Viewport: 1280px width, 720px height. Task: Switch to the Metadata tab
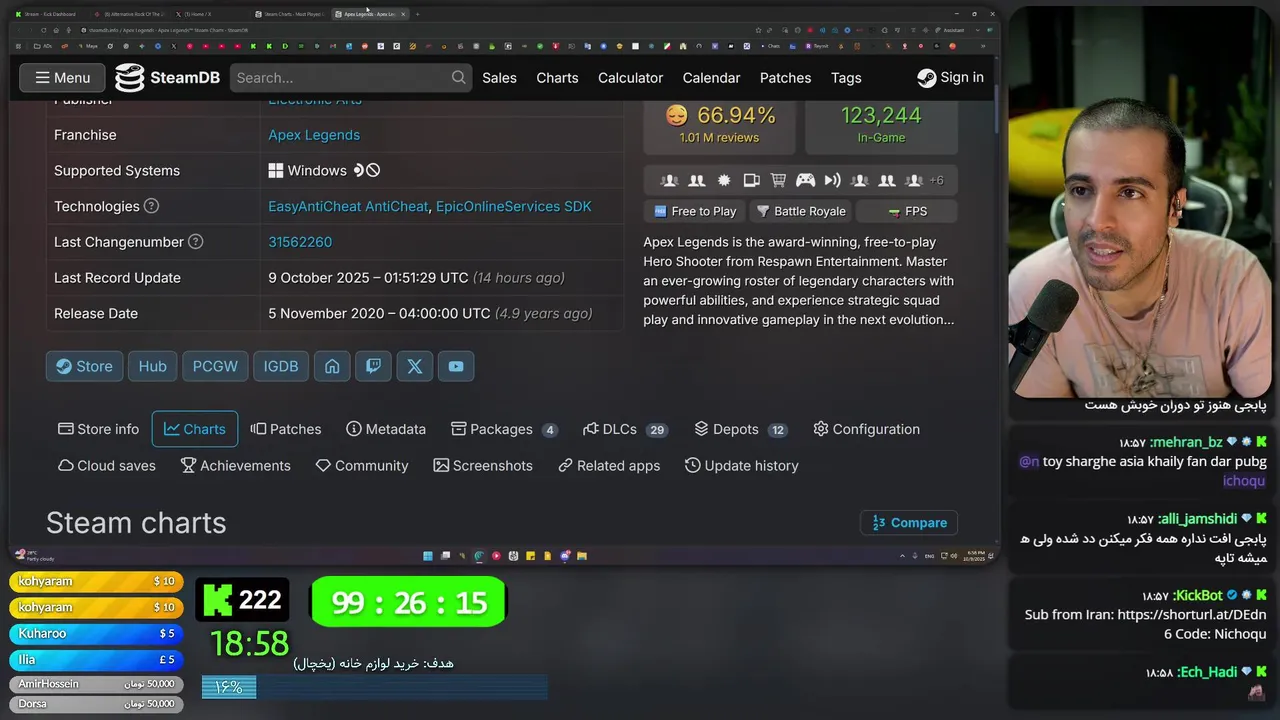tap(386, 429)
